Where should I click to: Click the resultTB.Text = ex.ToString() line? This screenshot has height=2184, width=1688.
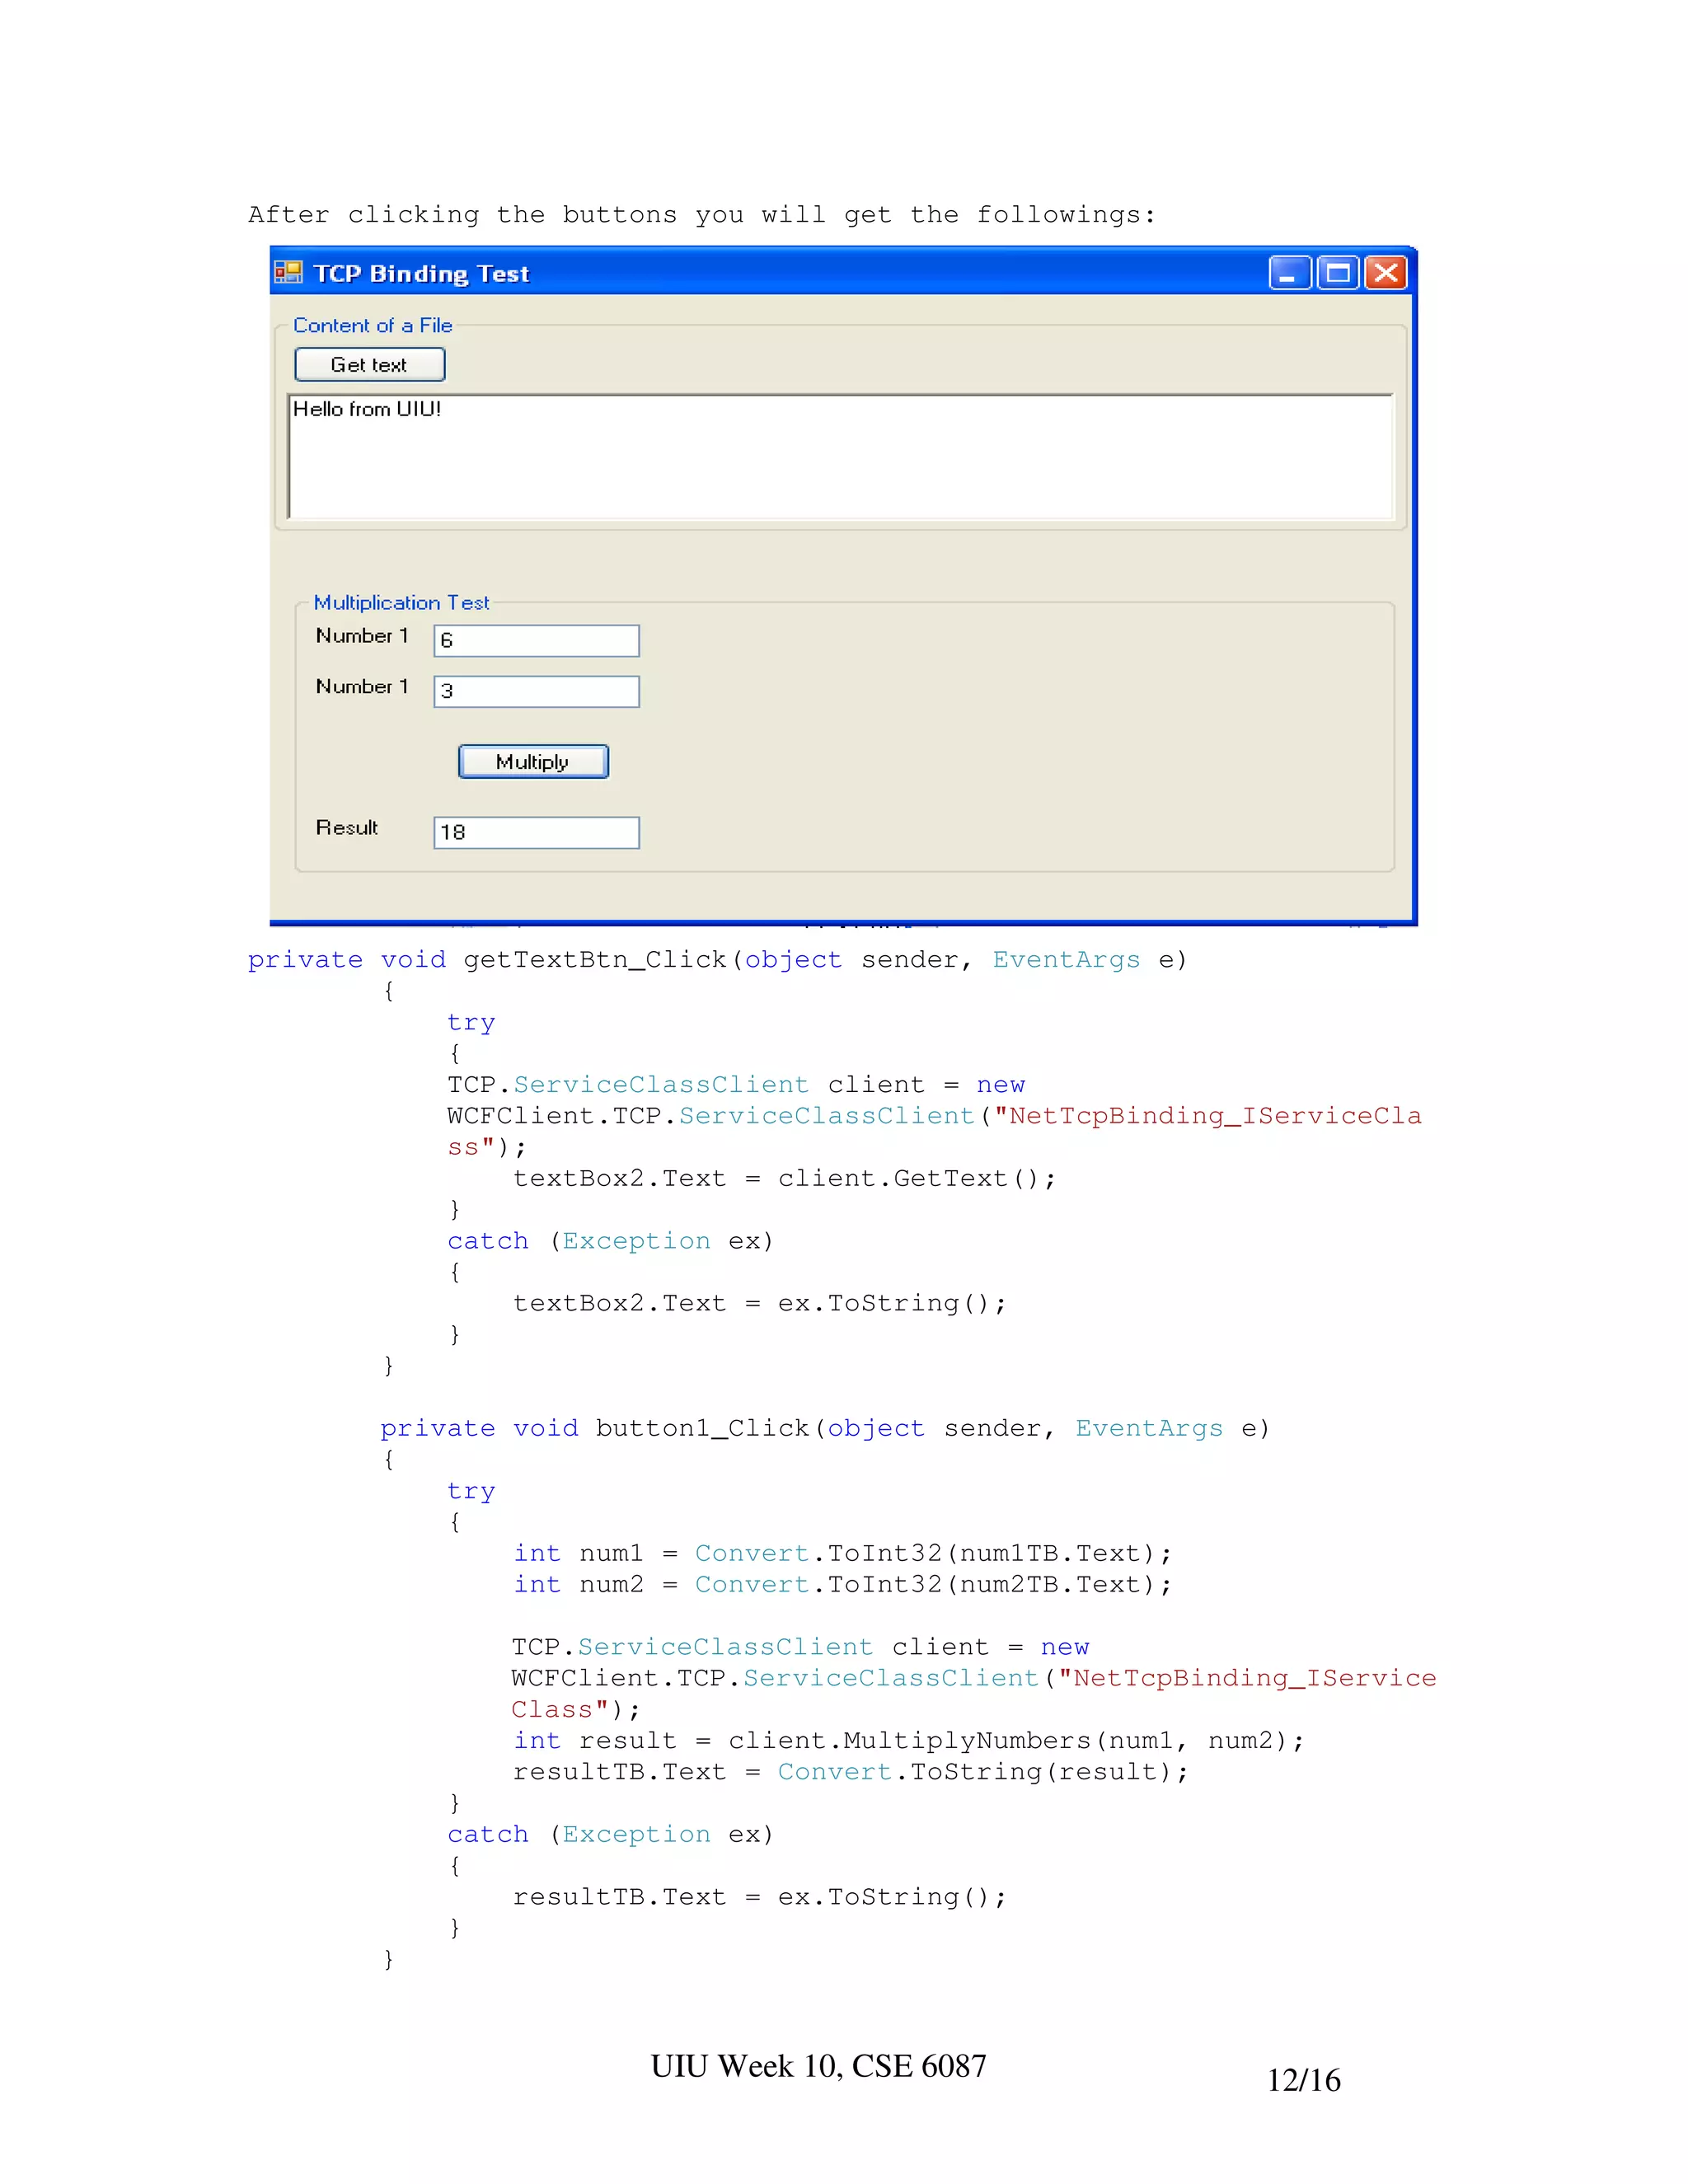[x=760, y=1898]
